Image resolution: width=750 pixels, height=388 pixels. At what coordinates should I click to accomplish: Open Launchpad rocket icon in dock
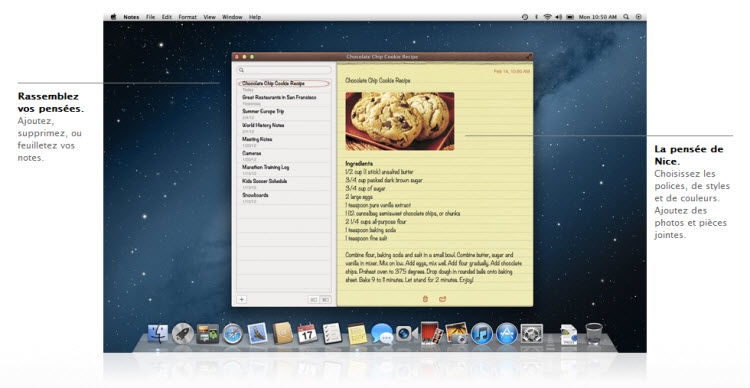tap(183, 333)
